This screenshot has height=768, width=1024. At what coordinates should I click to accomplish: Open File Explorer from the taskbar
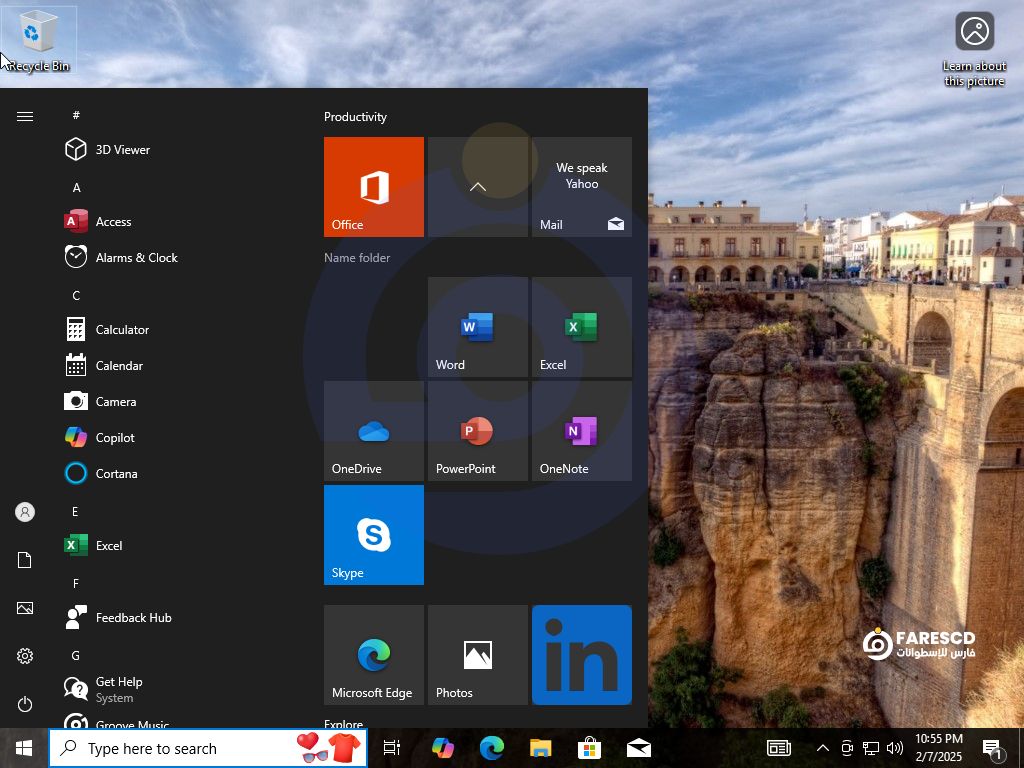pos(541,748)
